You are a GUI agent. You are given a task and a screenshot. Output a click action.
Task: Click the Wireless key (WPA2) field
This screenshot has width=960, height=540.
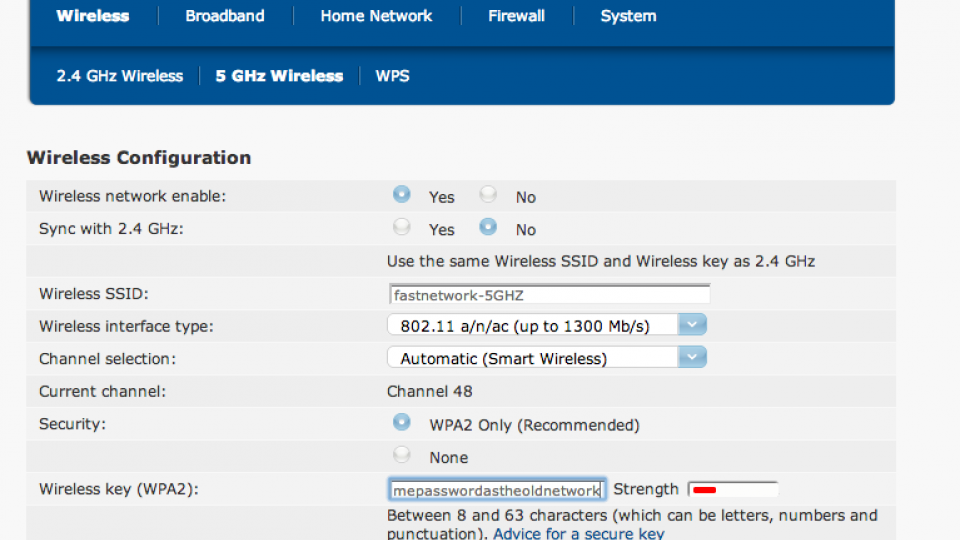coord(497,490)
